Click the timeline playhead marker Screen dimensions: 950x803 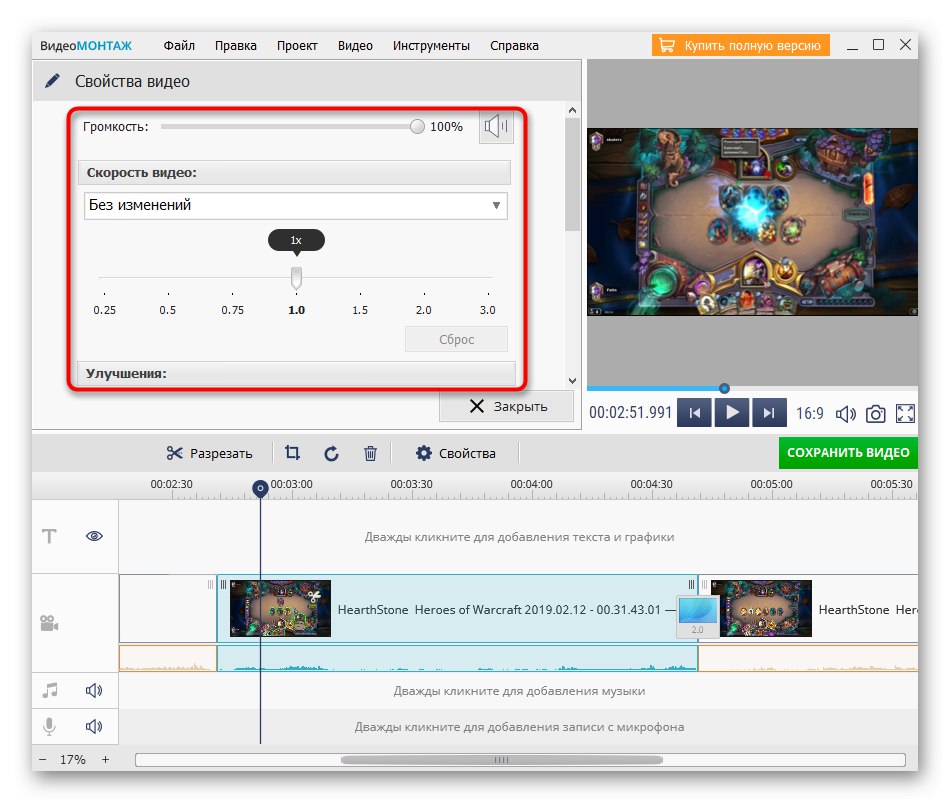[x=260, y=488]
